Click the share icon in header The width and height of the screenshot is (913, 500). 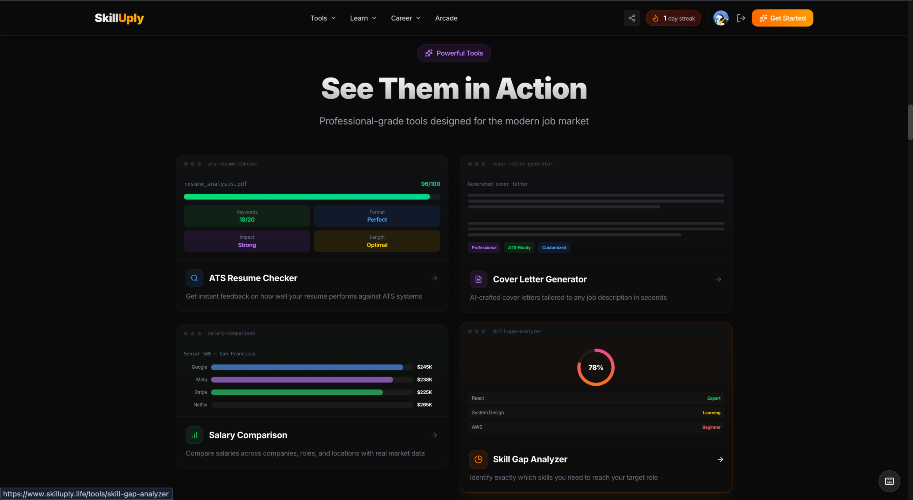click(x=632, y=18)
